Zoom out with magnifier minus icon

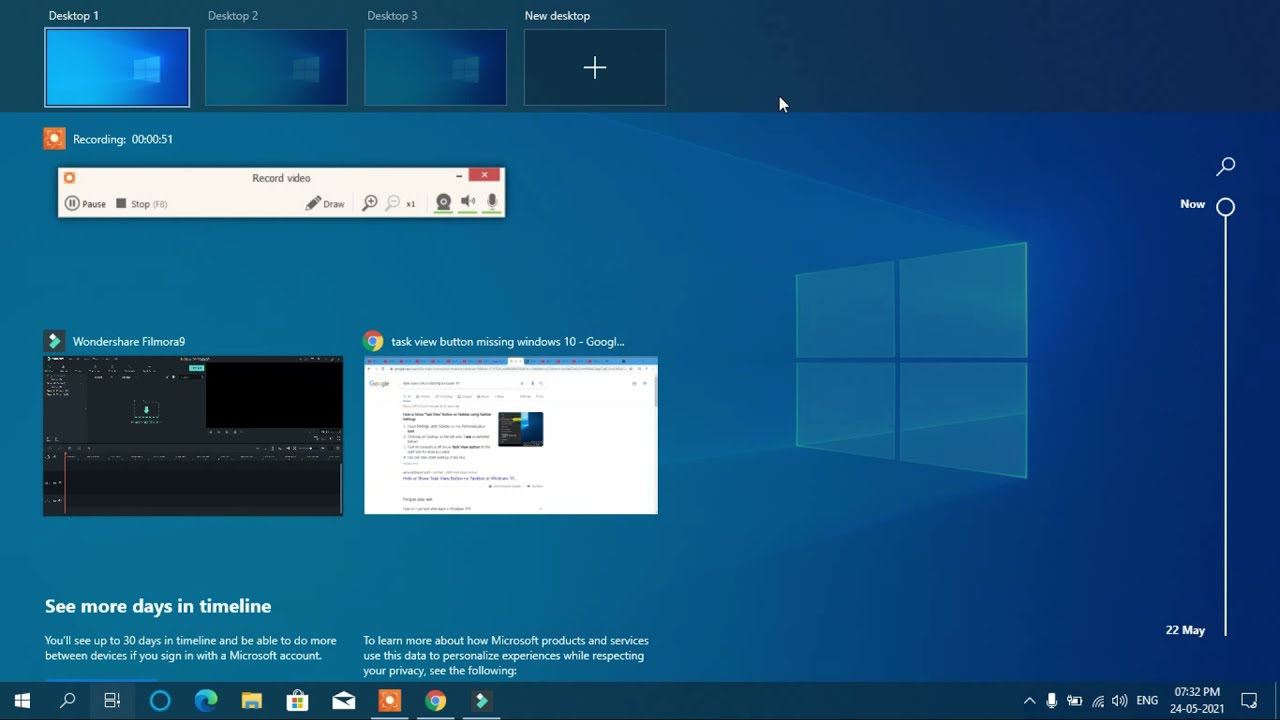[x=393, y=203]
